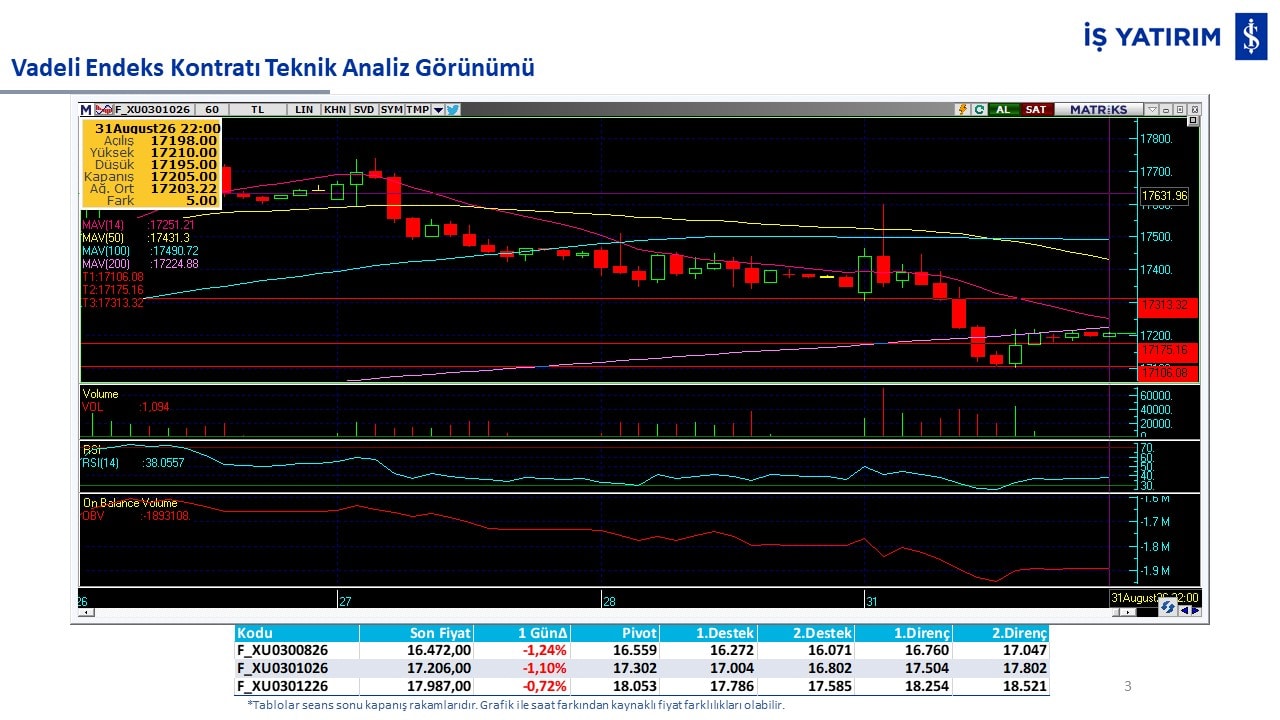Screen dimensions: 1280x720
Task: Select the TMP template item
Action: click(418, 110)
